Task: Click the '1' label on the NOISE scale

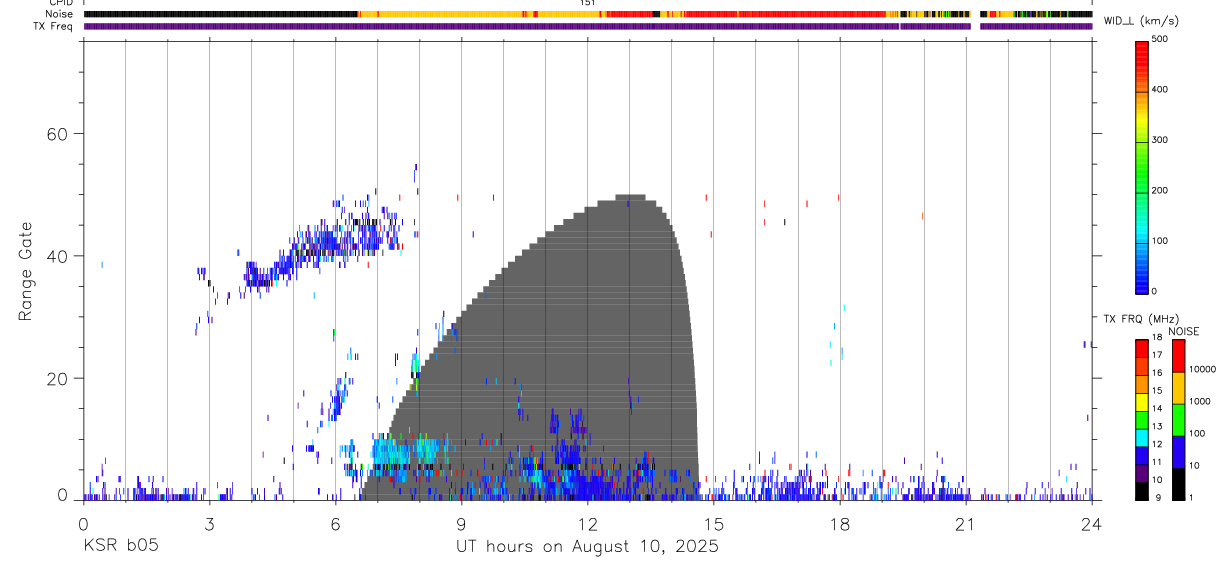Action: 1190,497
